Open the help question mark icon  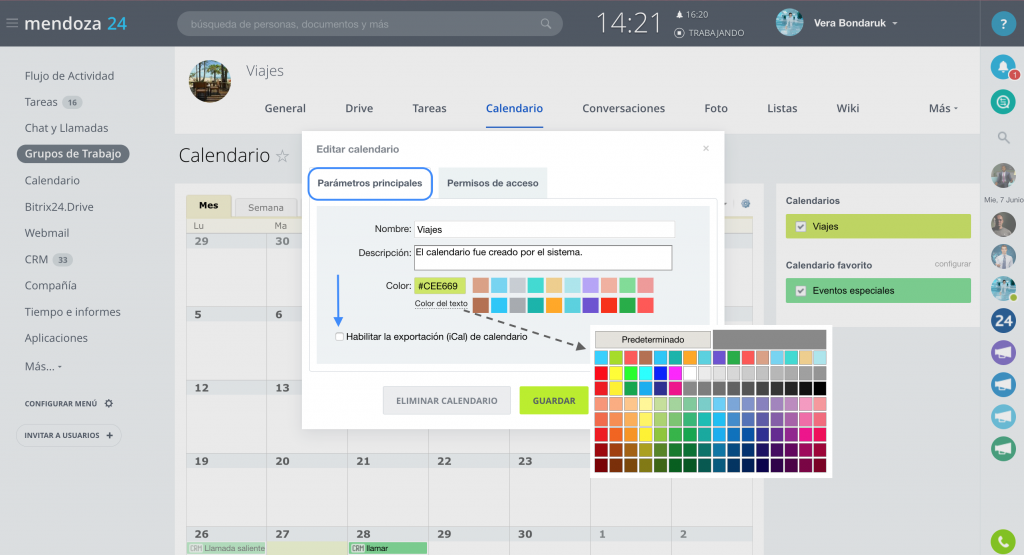pyautogui.click(x=1002, y=24)
